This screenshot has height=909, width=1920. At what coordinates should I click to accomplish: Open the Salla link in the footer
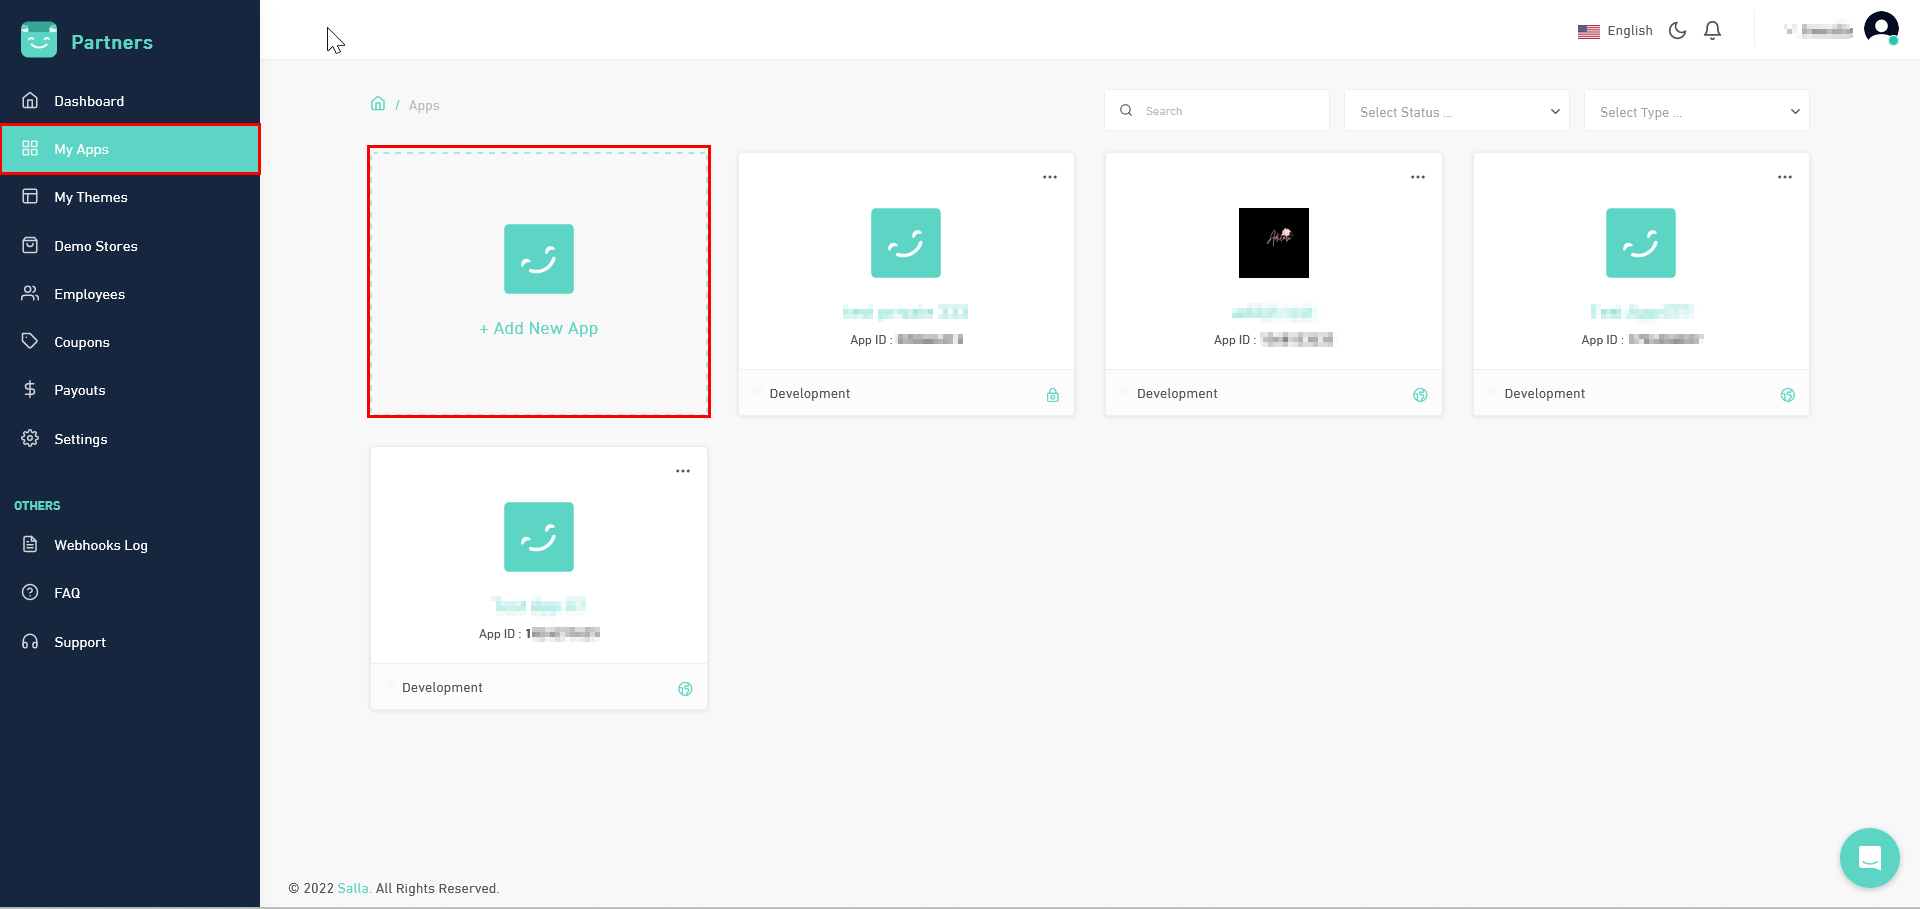[x=352, y=888]
